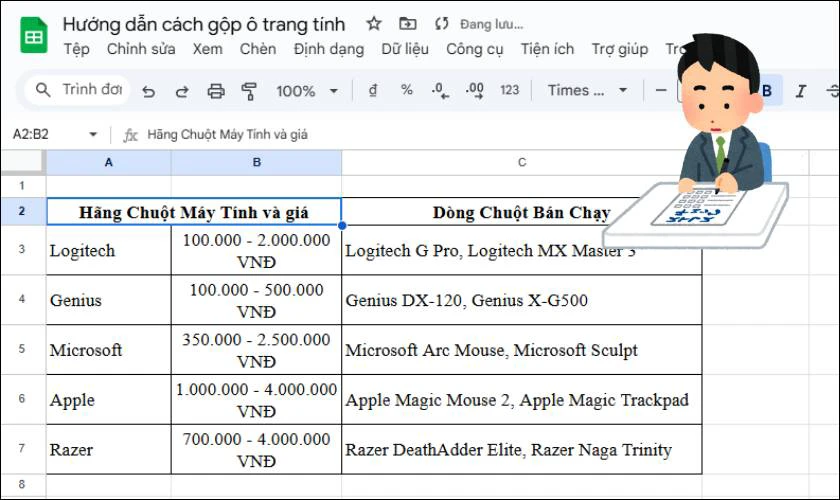
Task: Click the document title text
Action: tap(204, 25)
